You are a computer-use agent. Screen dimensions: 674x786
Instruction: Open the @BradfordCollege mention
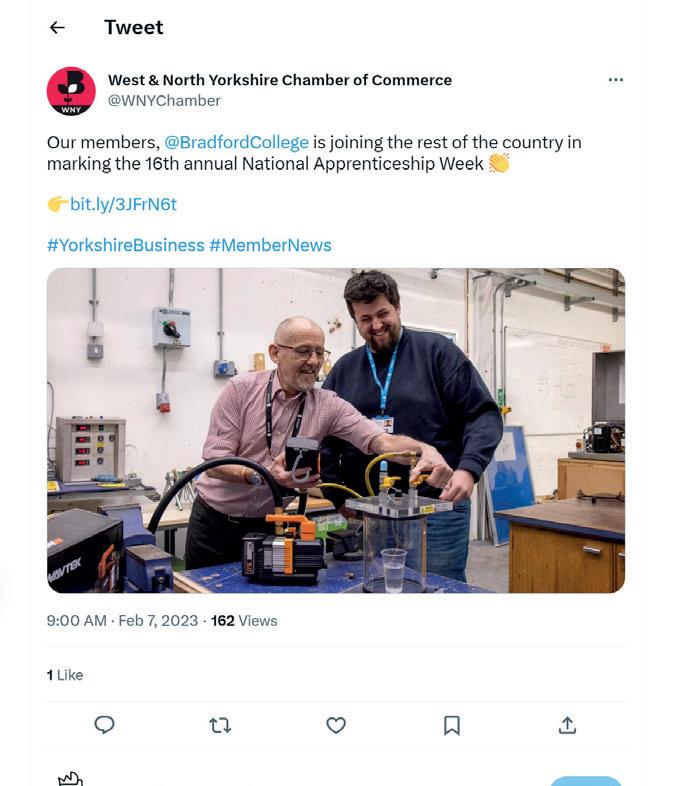236,142
